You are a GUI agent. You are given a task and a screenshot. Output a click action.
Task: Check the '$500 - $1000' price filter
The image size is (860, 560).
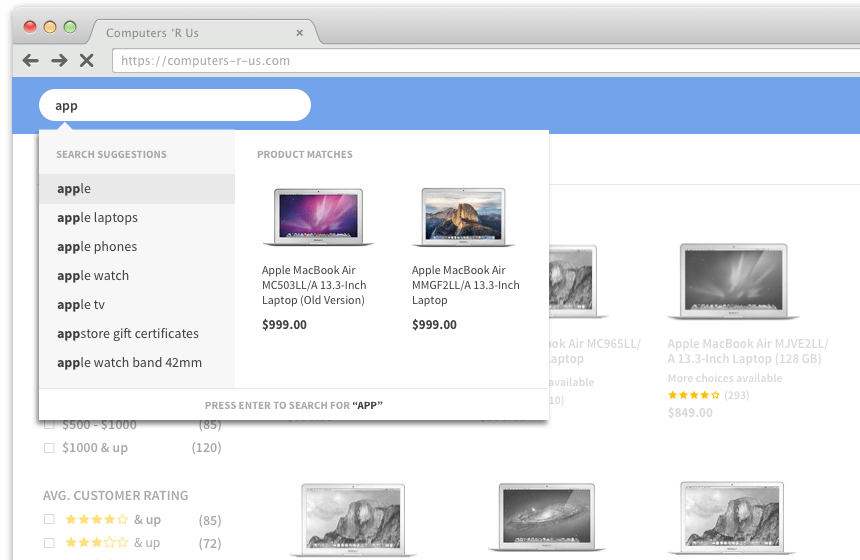click(49, 425)
